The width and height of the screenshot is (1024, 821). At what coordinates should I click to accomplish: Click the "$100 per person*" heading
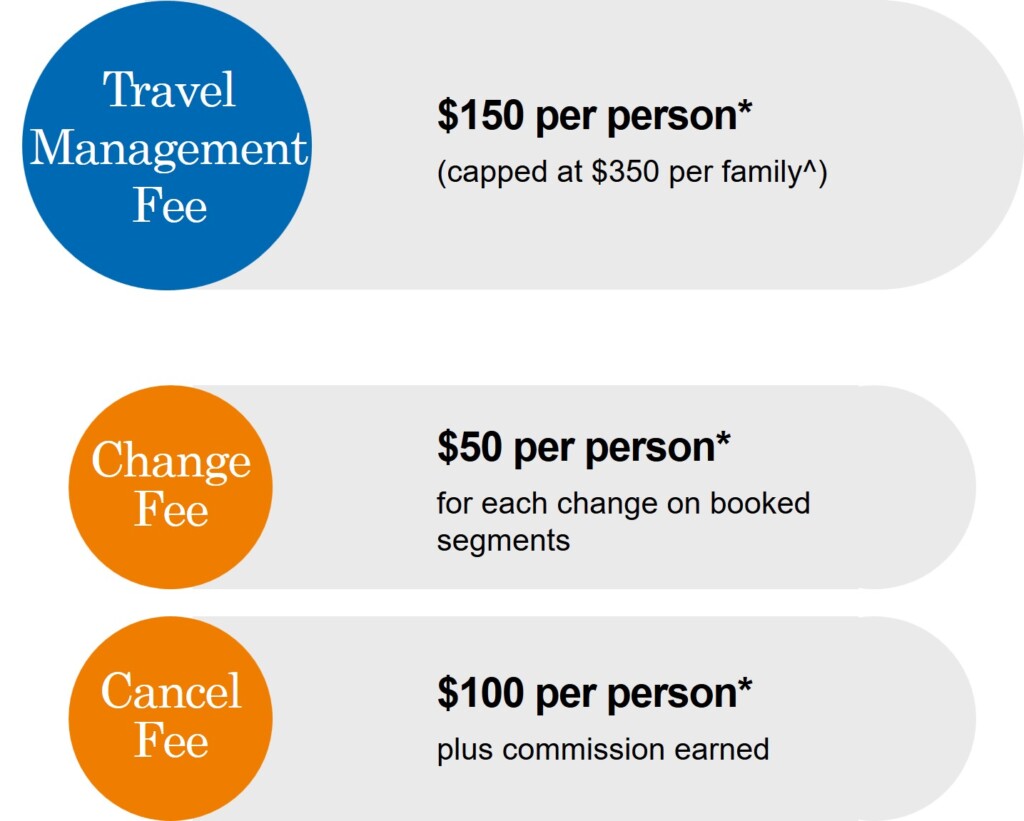coord(594,693)
